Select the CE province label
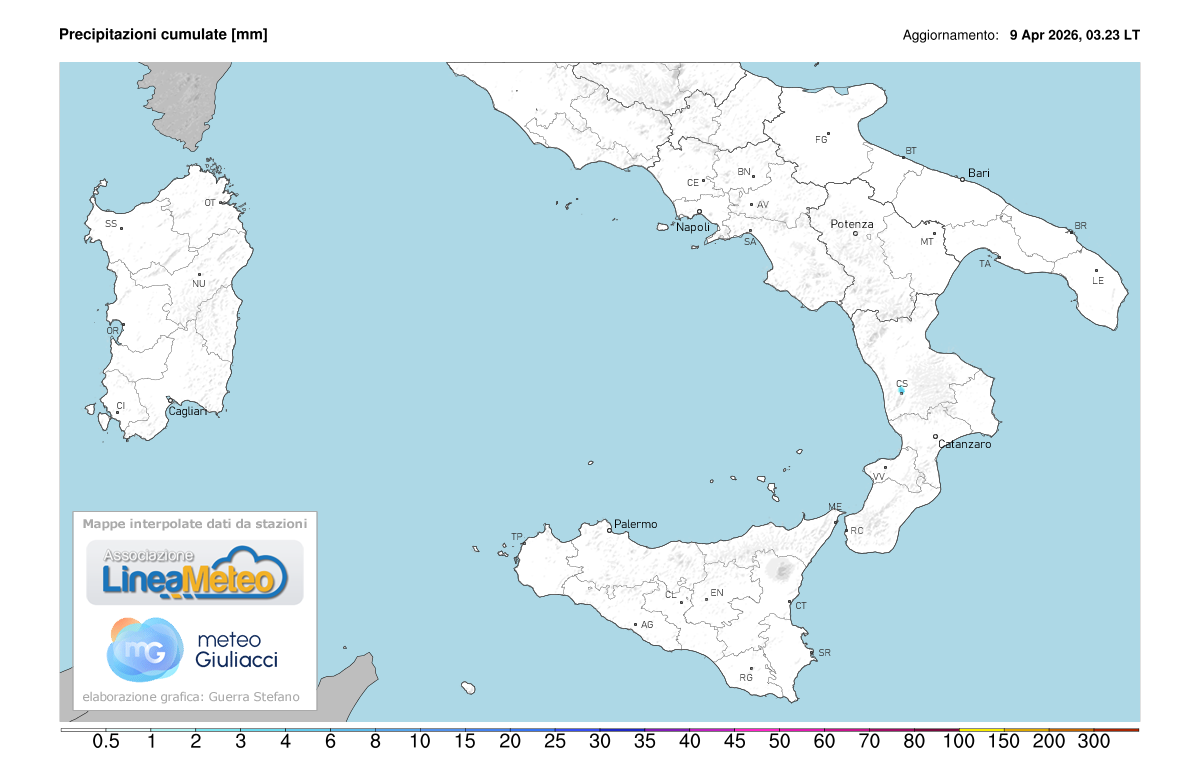The height and width of the screenshot is (770, 1200). (693, 182)
